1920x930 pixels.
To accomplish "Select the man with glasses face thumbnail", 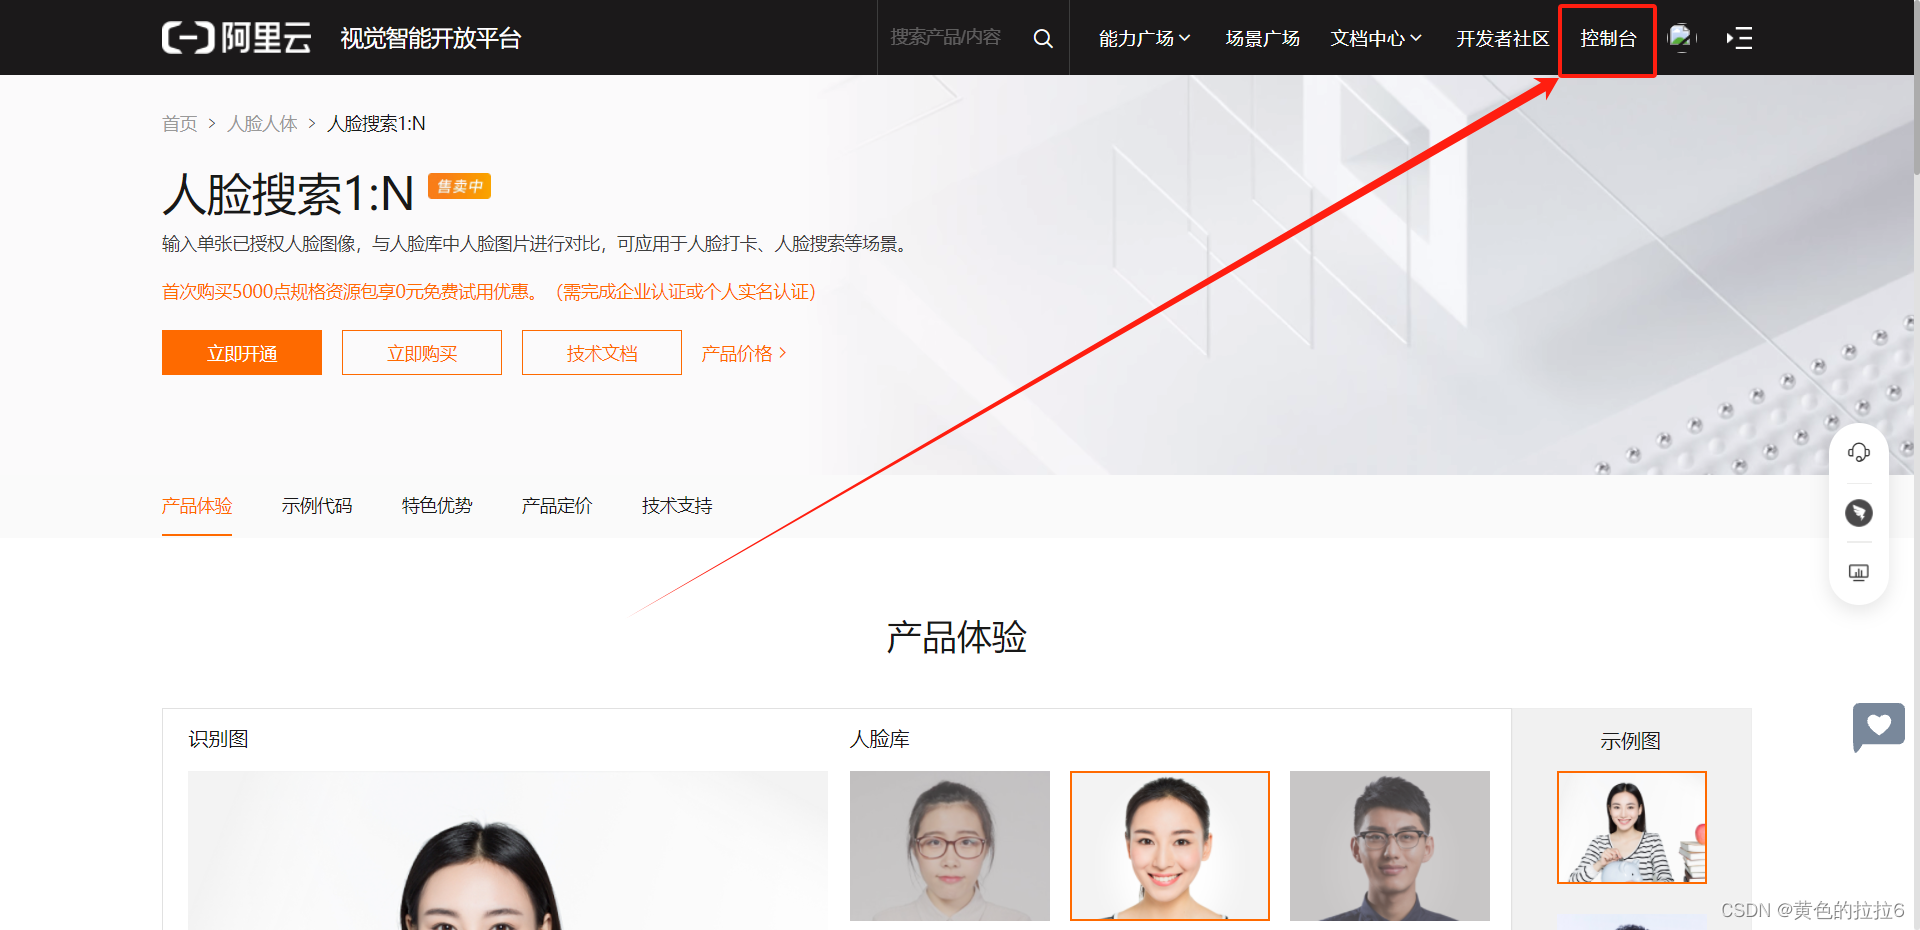I will (1390, 846).
